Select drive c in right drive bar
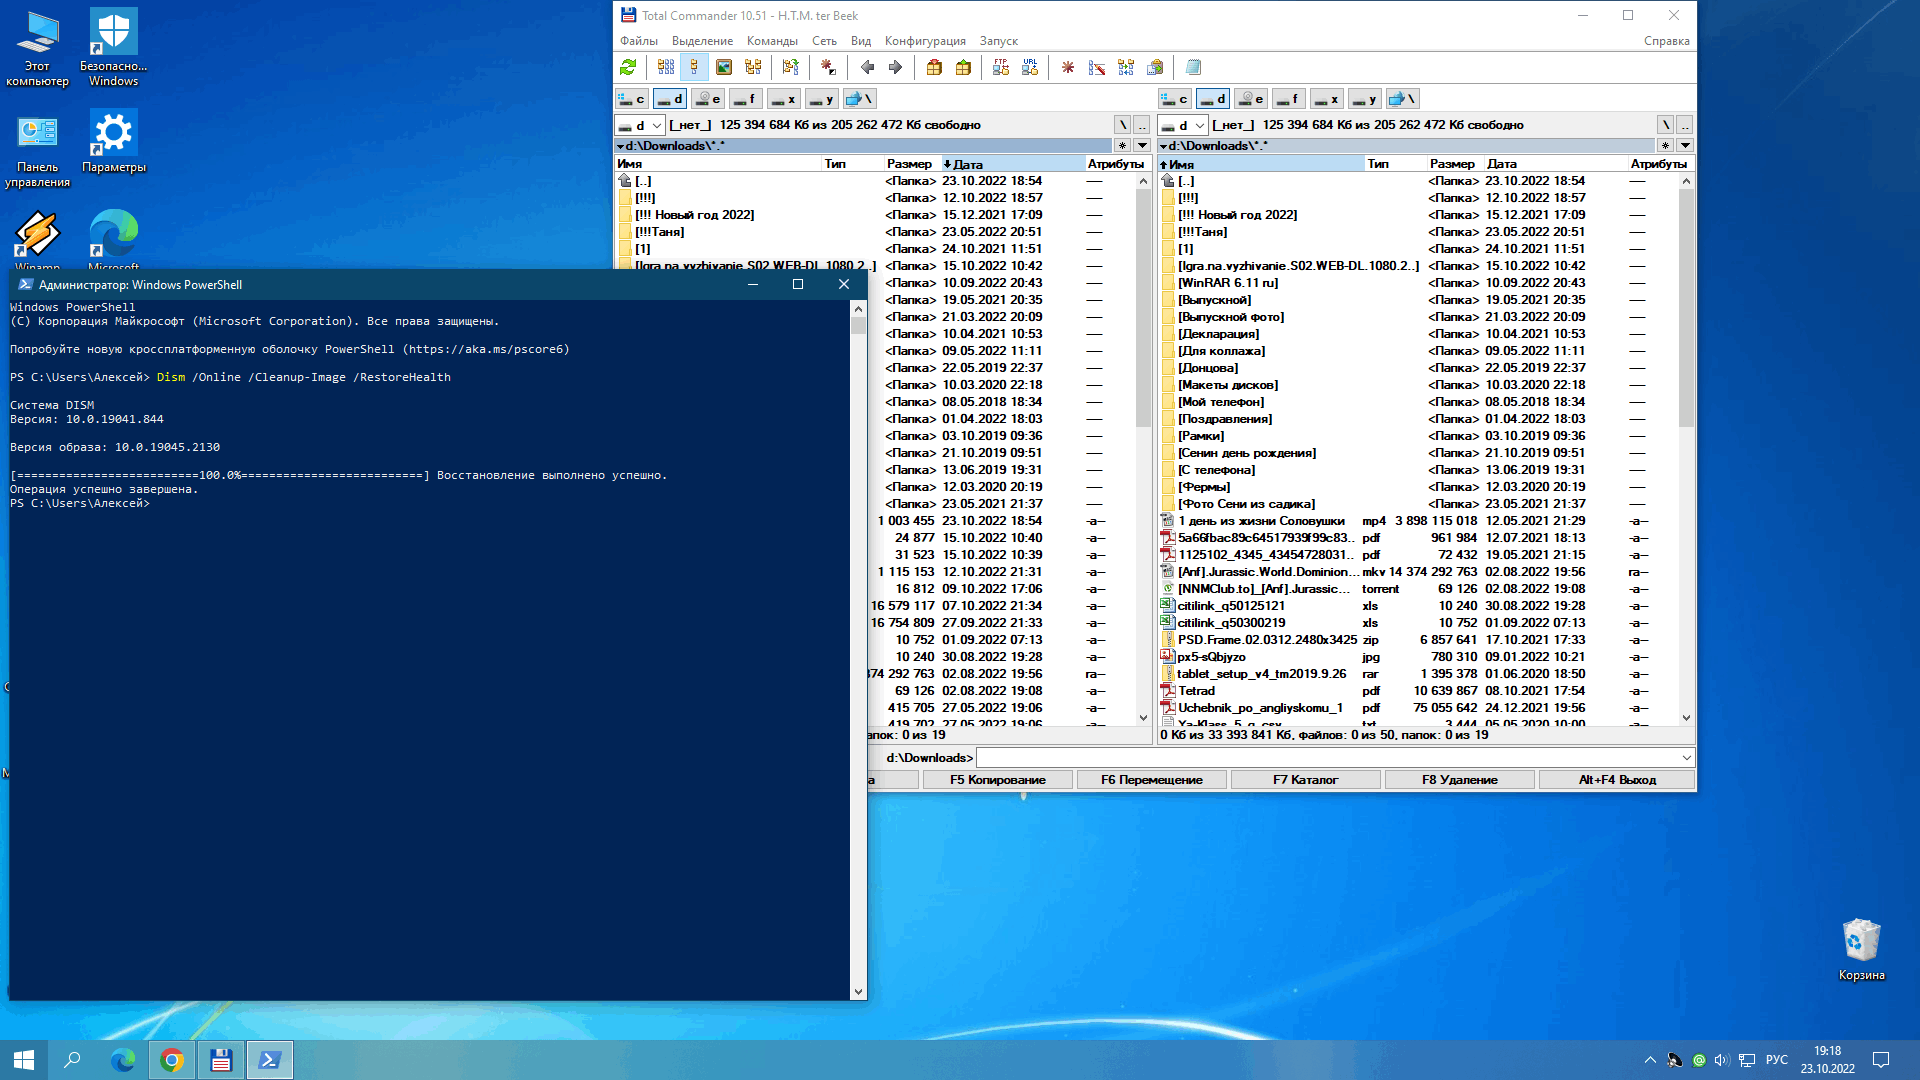The width and height of the screenshot is (1920, 1080). point(1175,99)
